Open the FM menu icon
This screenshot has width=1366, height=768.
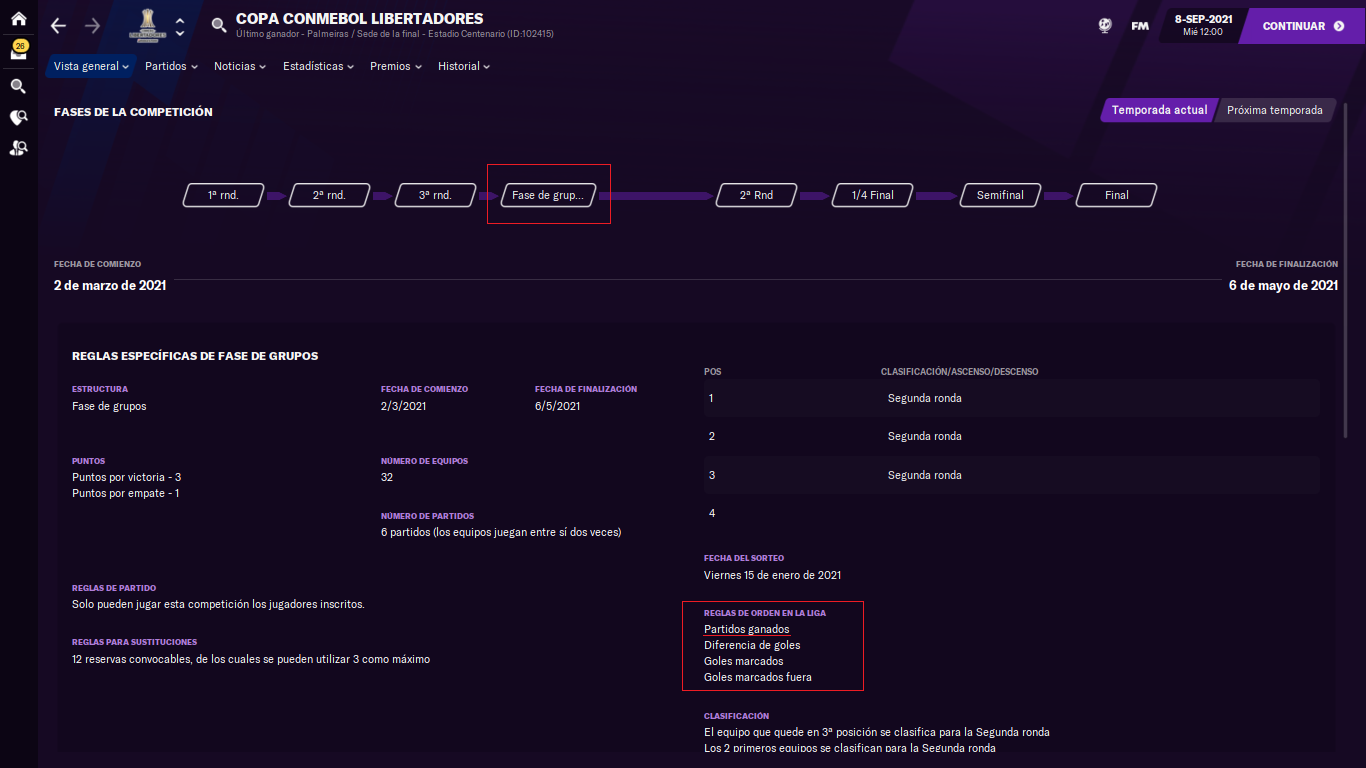click(1140, 26)
